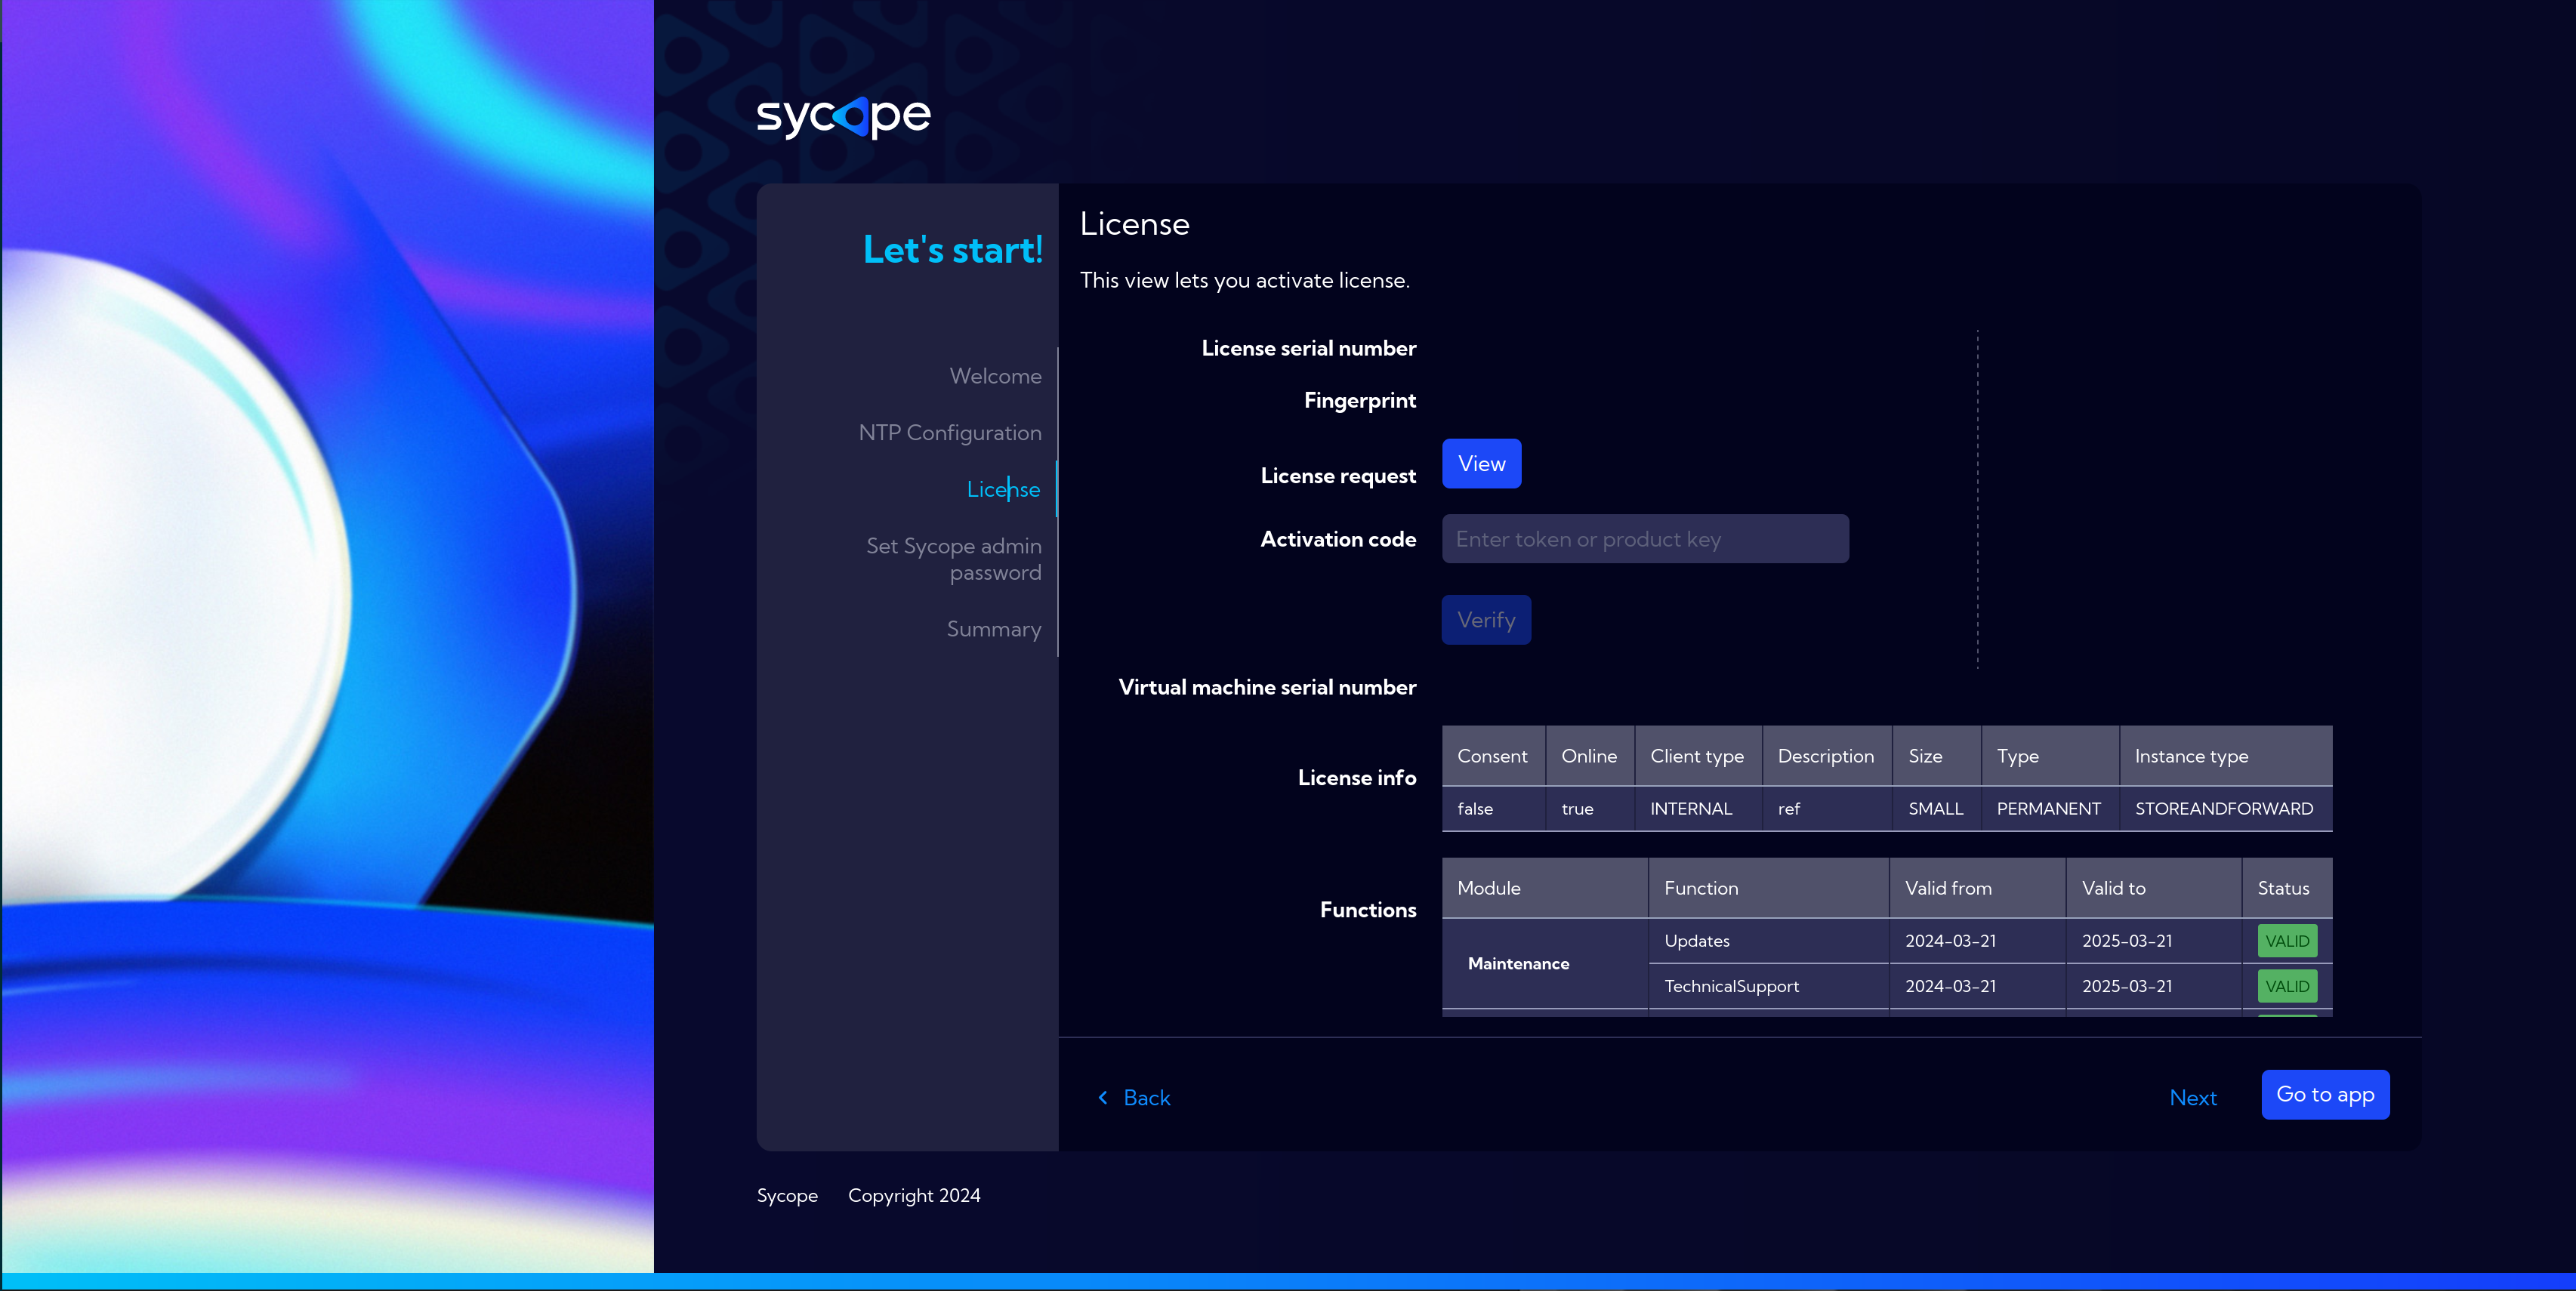Click the Sycope logo

[x=843, y=117]
